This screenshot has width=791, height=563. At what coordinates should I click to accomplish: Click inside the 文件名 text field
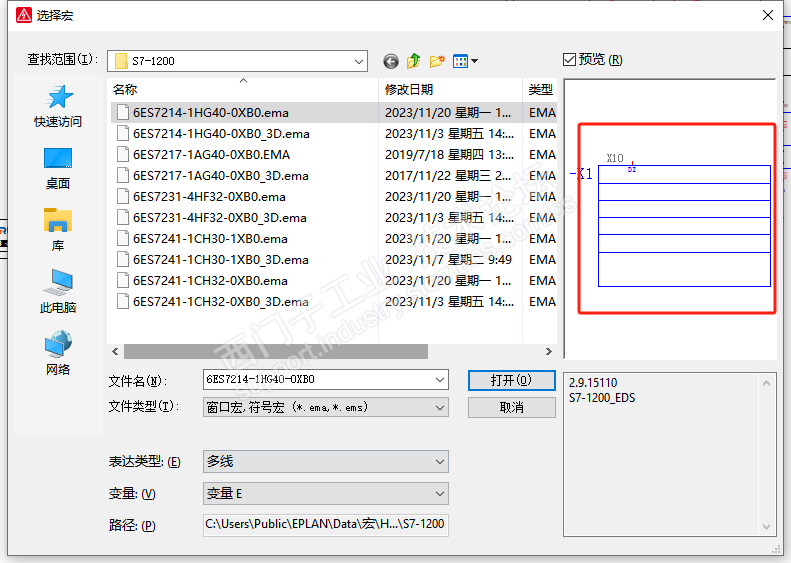(x=318, y=379)
